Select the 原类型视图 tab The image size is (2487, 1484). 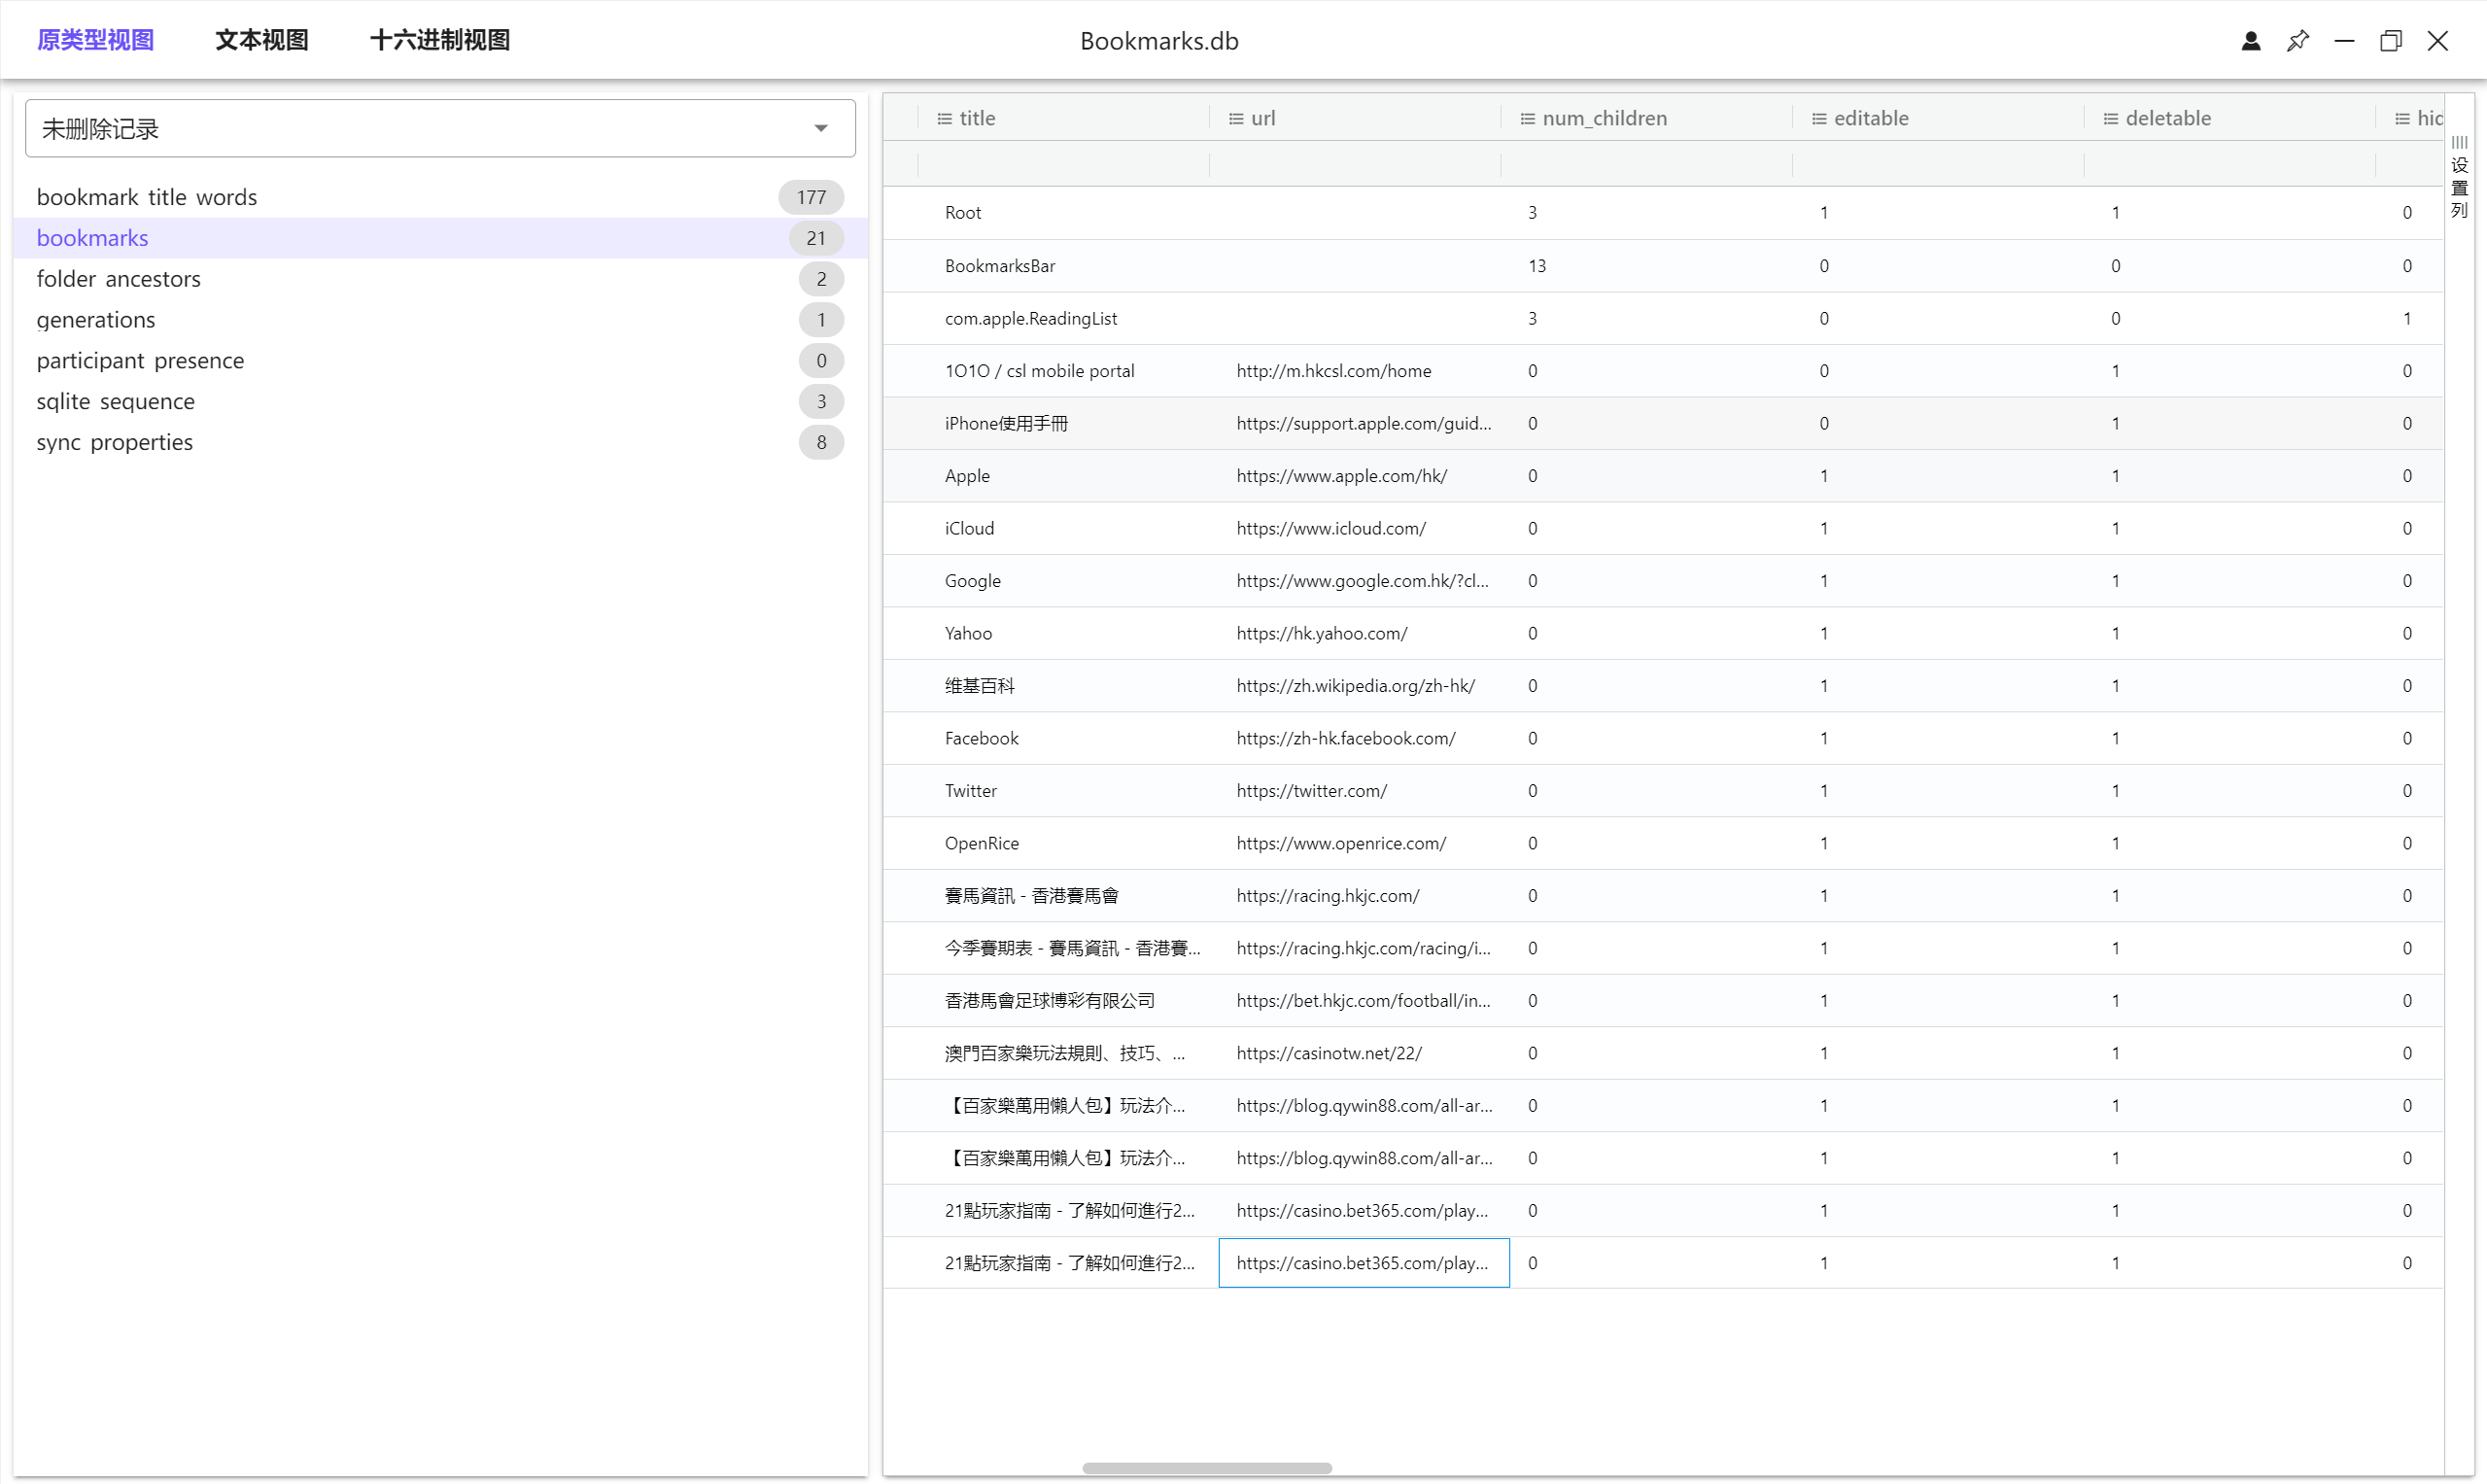tap(95, 40)
